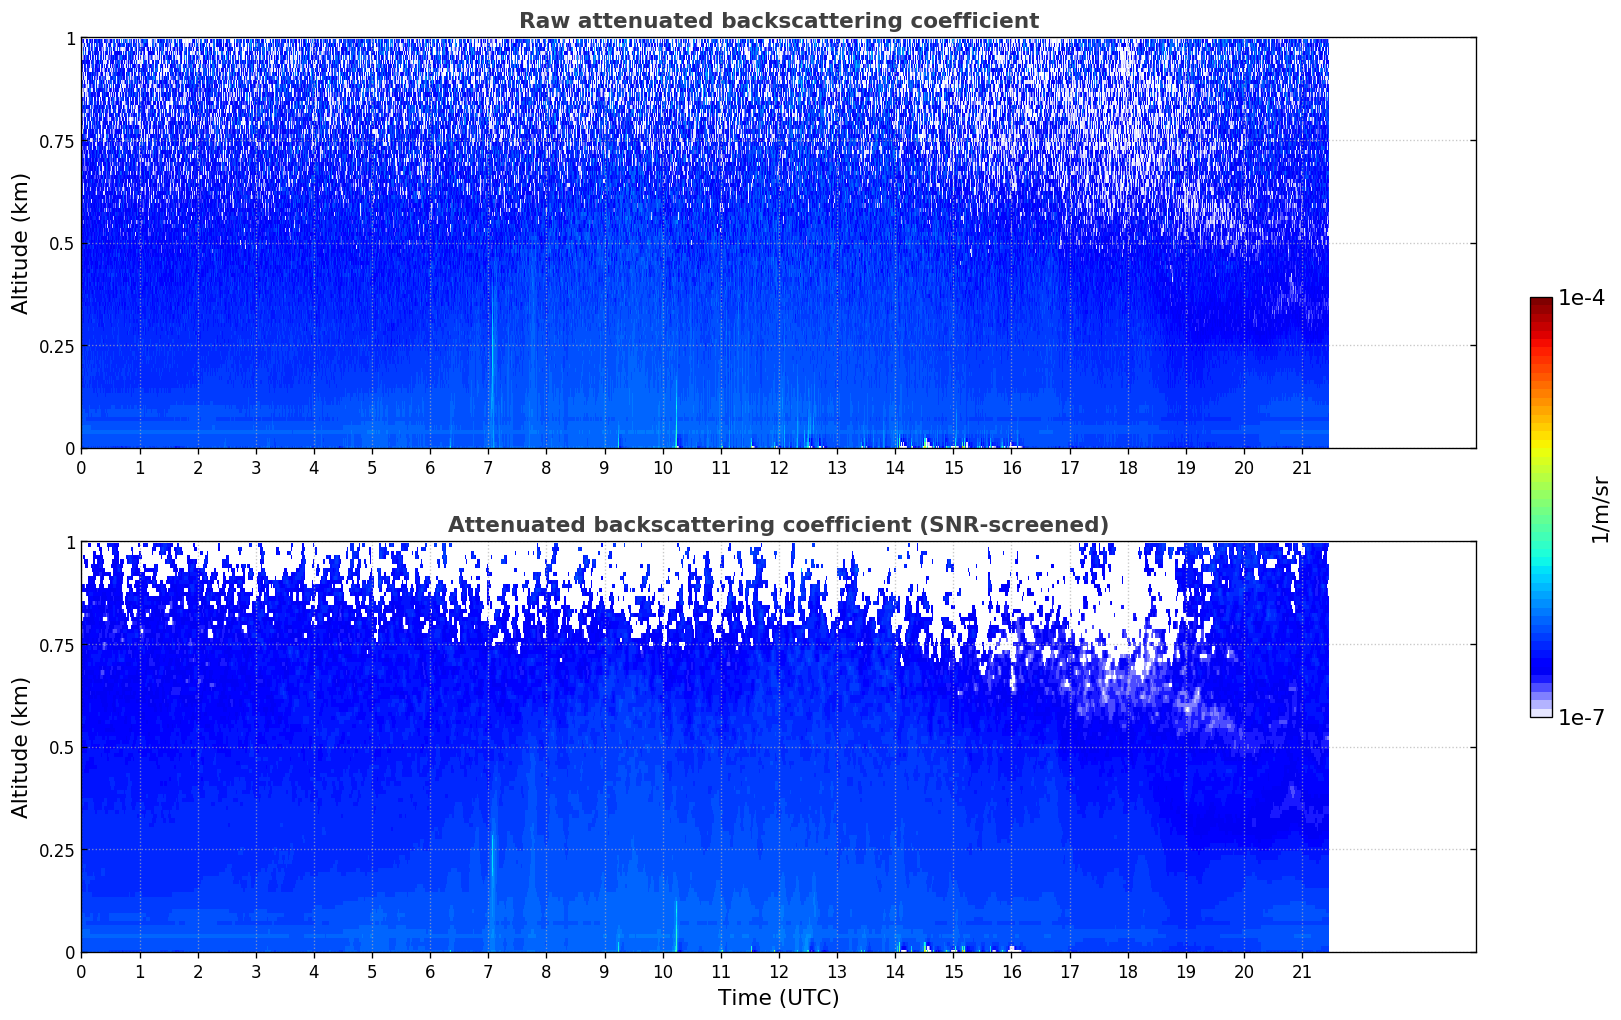Click altitude tick '0.5' on Raw plot

click(x=62, y=244)
